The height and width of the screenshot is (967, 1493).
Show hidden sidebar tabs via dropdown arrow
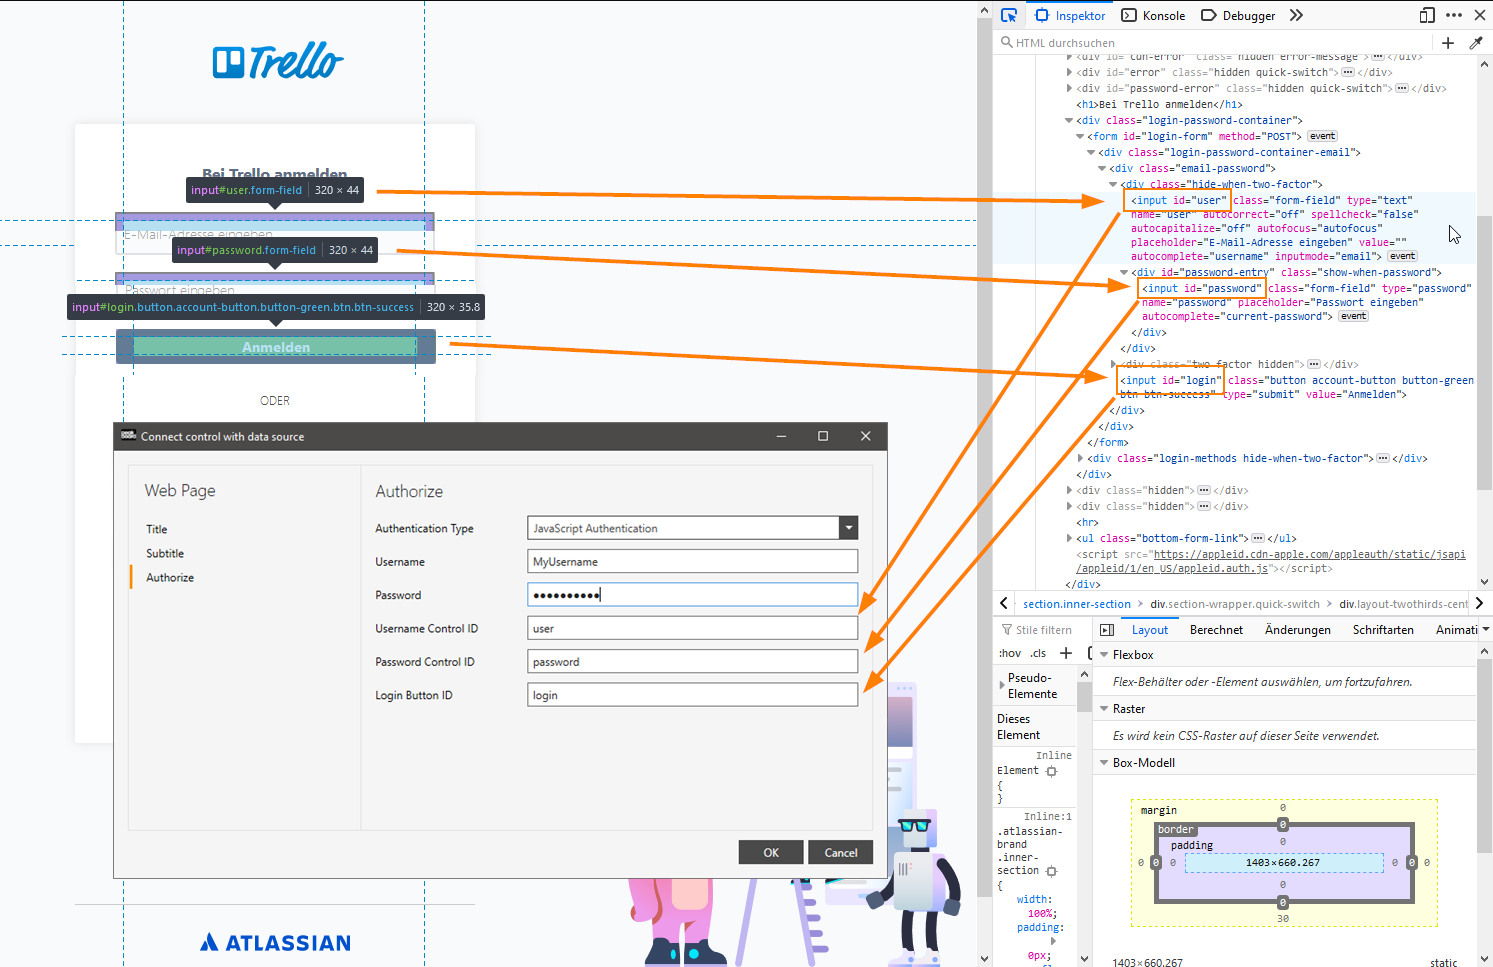click(x=1485, y=629)
